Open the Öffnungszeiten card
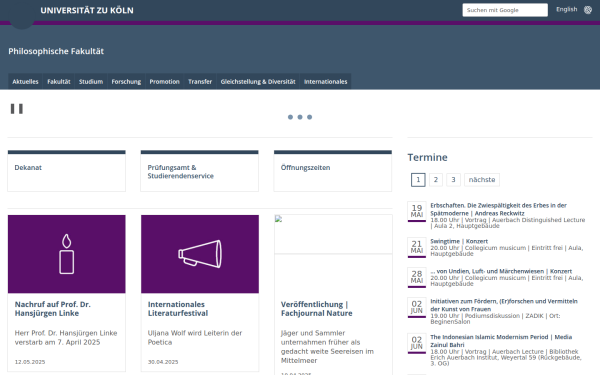Viewport: 600px width, 375px height. 333,171
